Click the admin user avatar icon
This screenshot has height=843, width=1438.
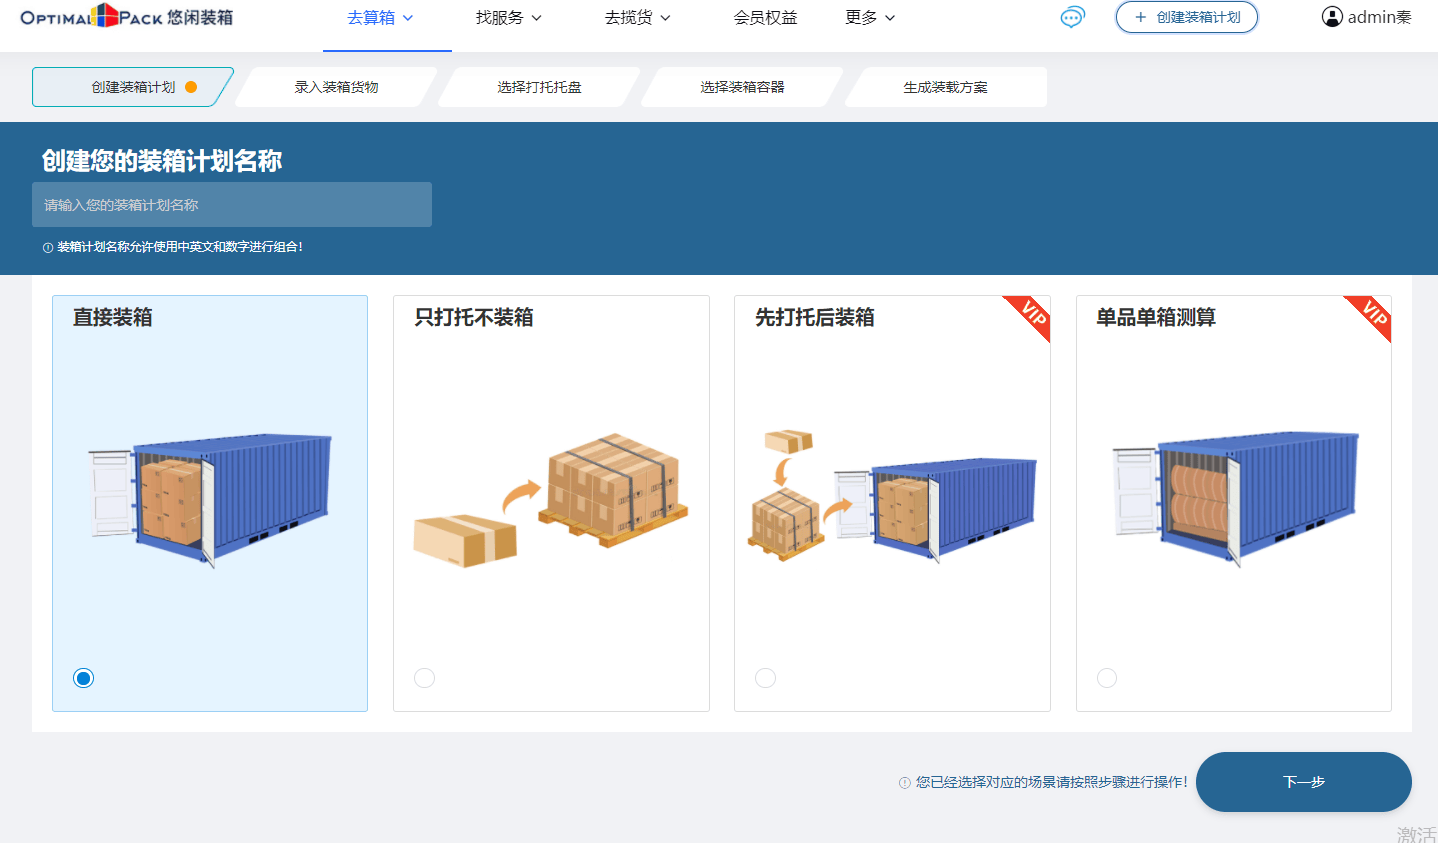pyautogui.click(x=1332, y=17)
